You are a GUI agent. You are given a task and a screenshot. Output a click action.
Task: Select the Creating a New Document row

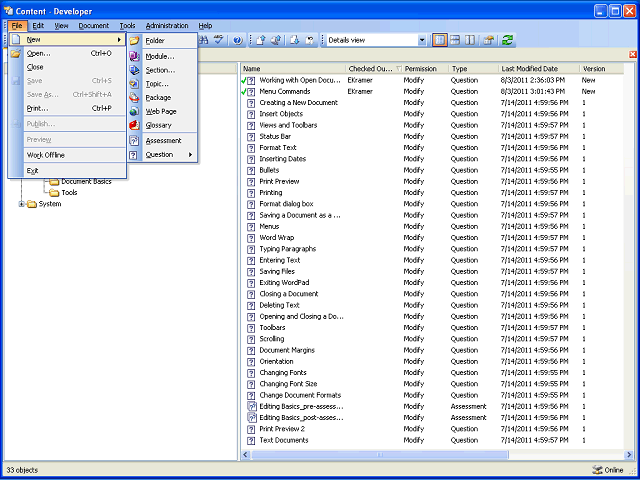pyautogui.click(x=432, y=103)
